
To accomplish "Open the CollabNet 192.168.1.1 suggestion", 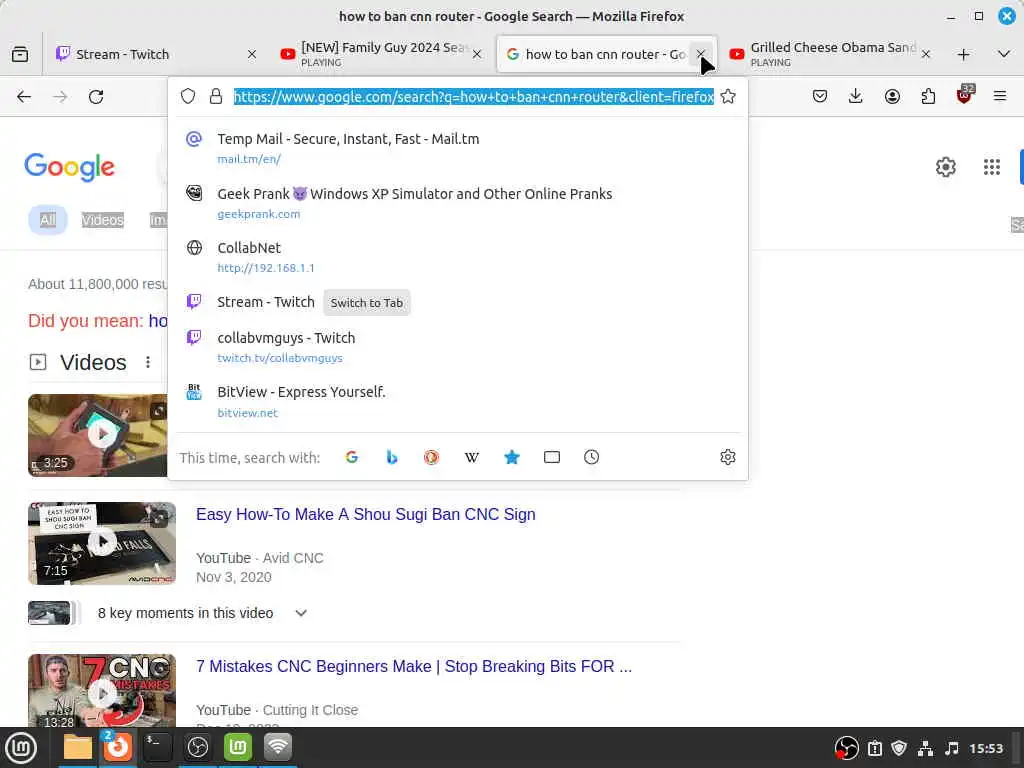I will 457,257.
